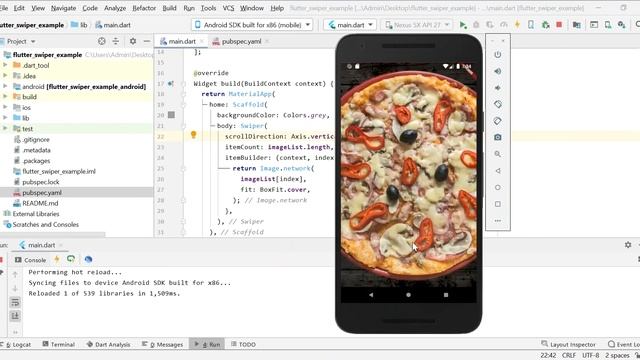The width and height of the screenshot is (640, 360).
Task: Open the Dart Analysis tool window
Action: 108,344
